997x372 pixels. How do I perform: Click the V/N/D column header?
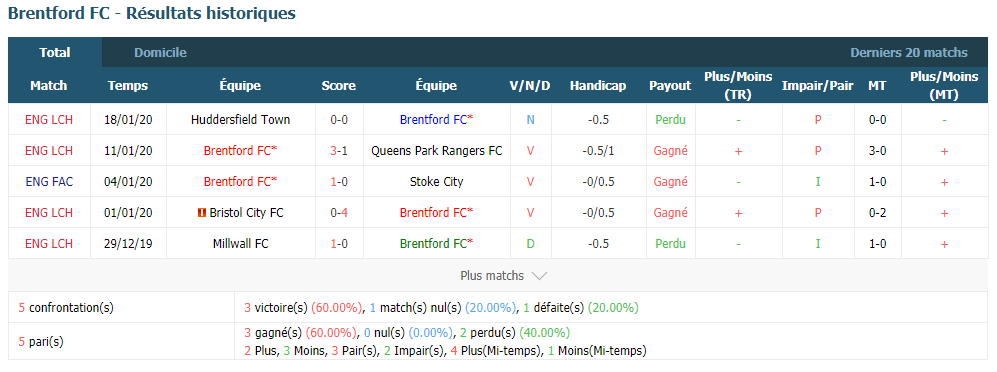[x=530, y=86]
